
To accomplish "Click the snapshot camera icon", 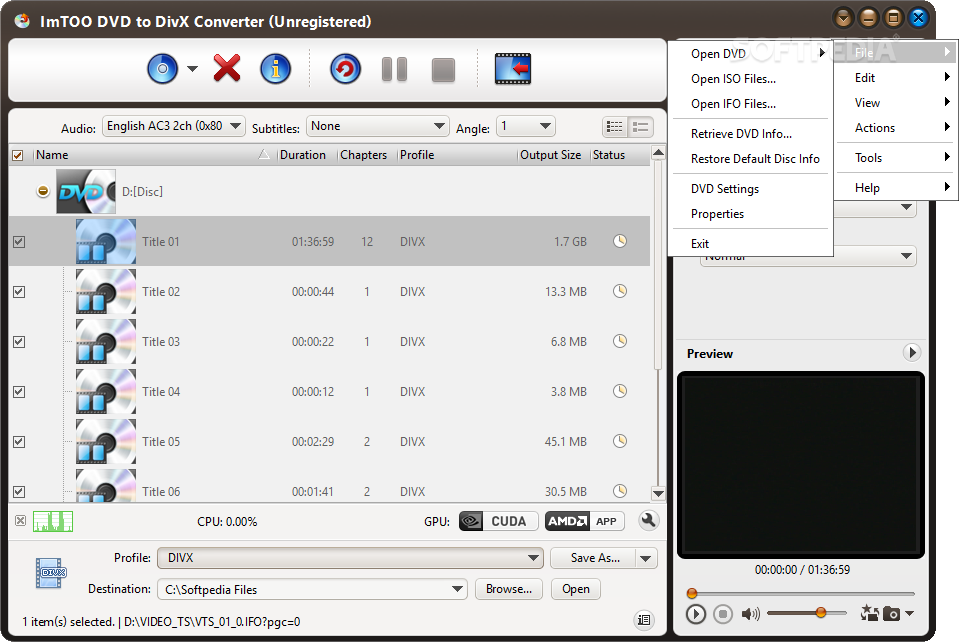I will [x=892, y=613].
